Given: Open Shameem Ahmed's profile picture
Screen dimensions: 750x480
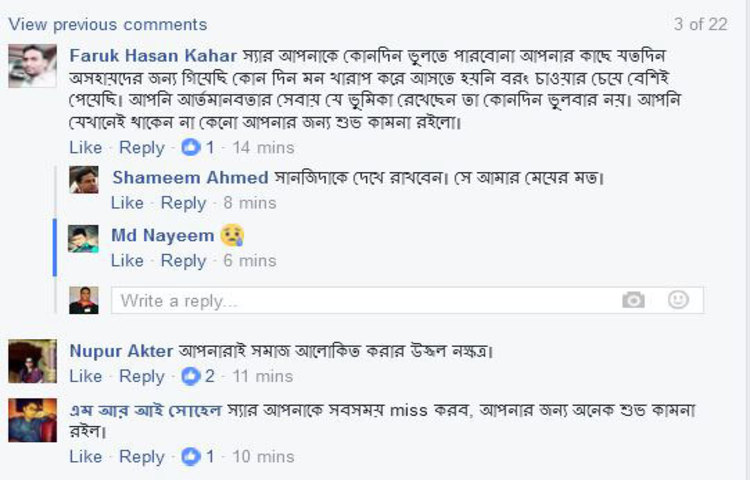Looking at the screenshot, I should 83,179.
